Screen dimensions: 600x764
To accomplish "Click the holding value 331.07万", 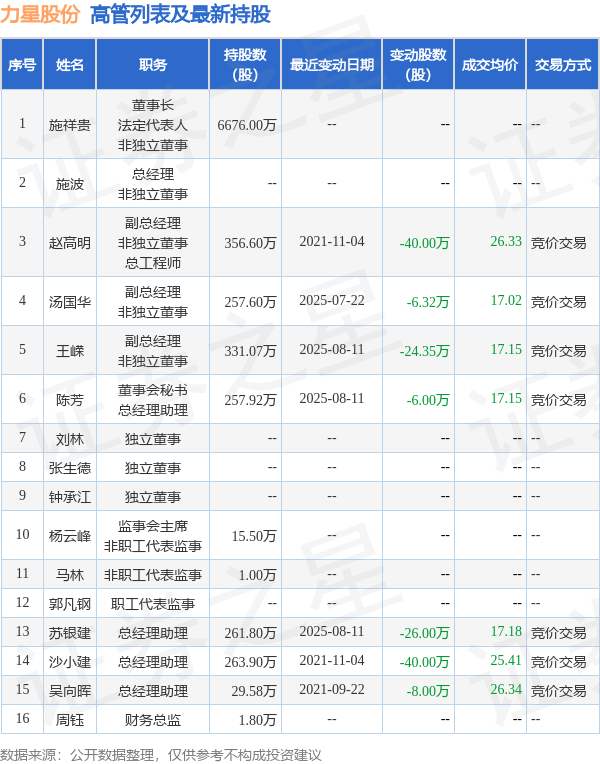I will (x=250, y=351).
